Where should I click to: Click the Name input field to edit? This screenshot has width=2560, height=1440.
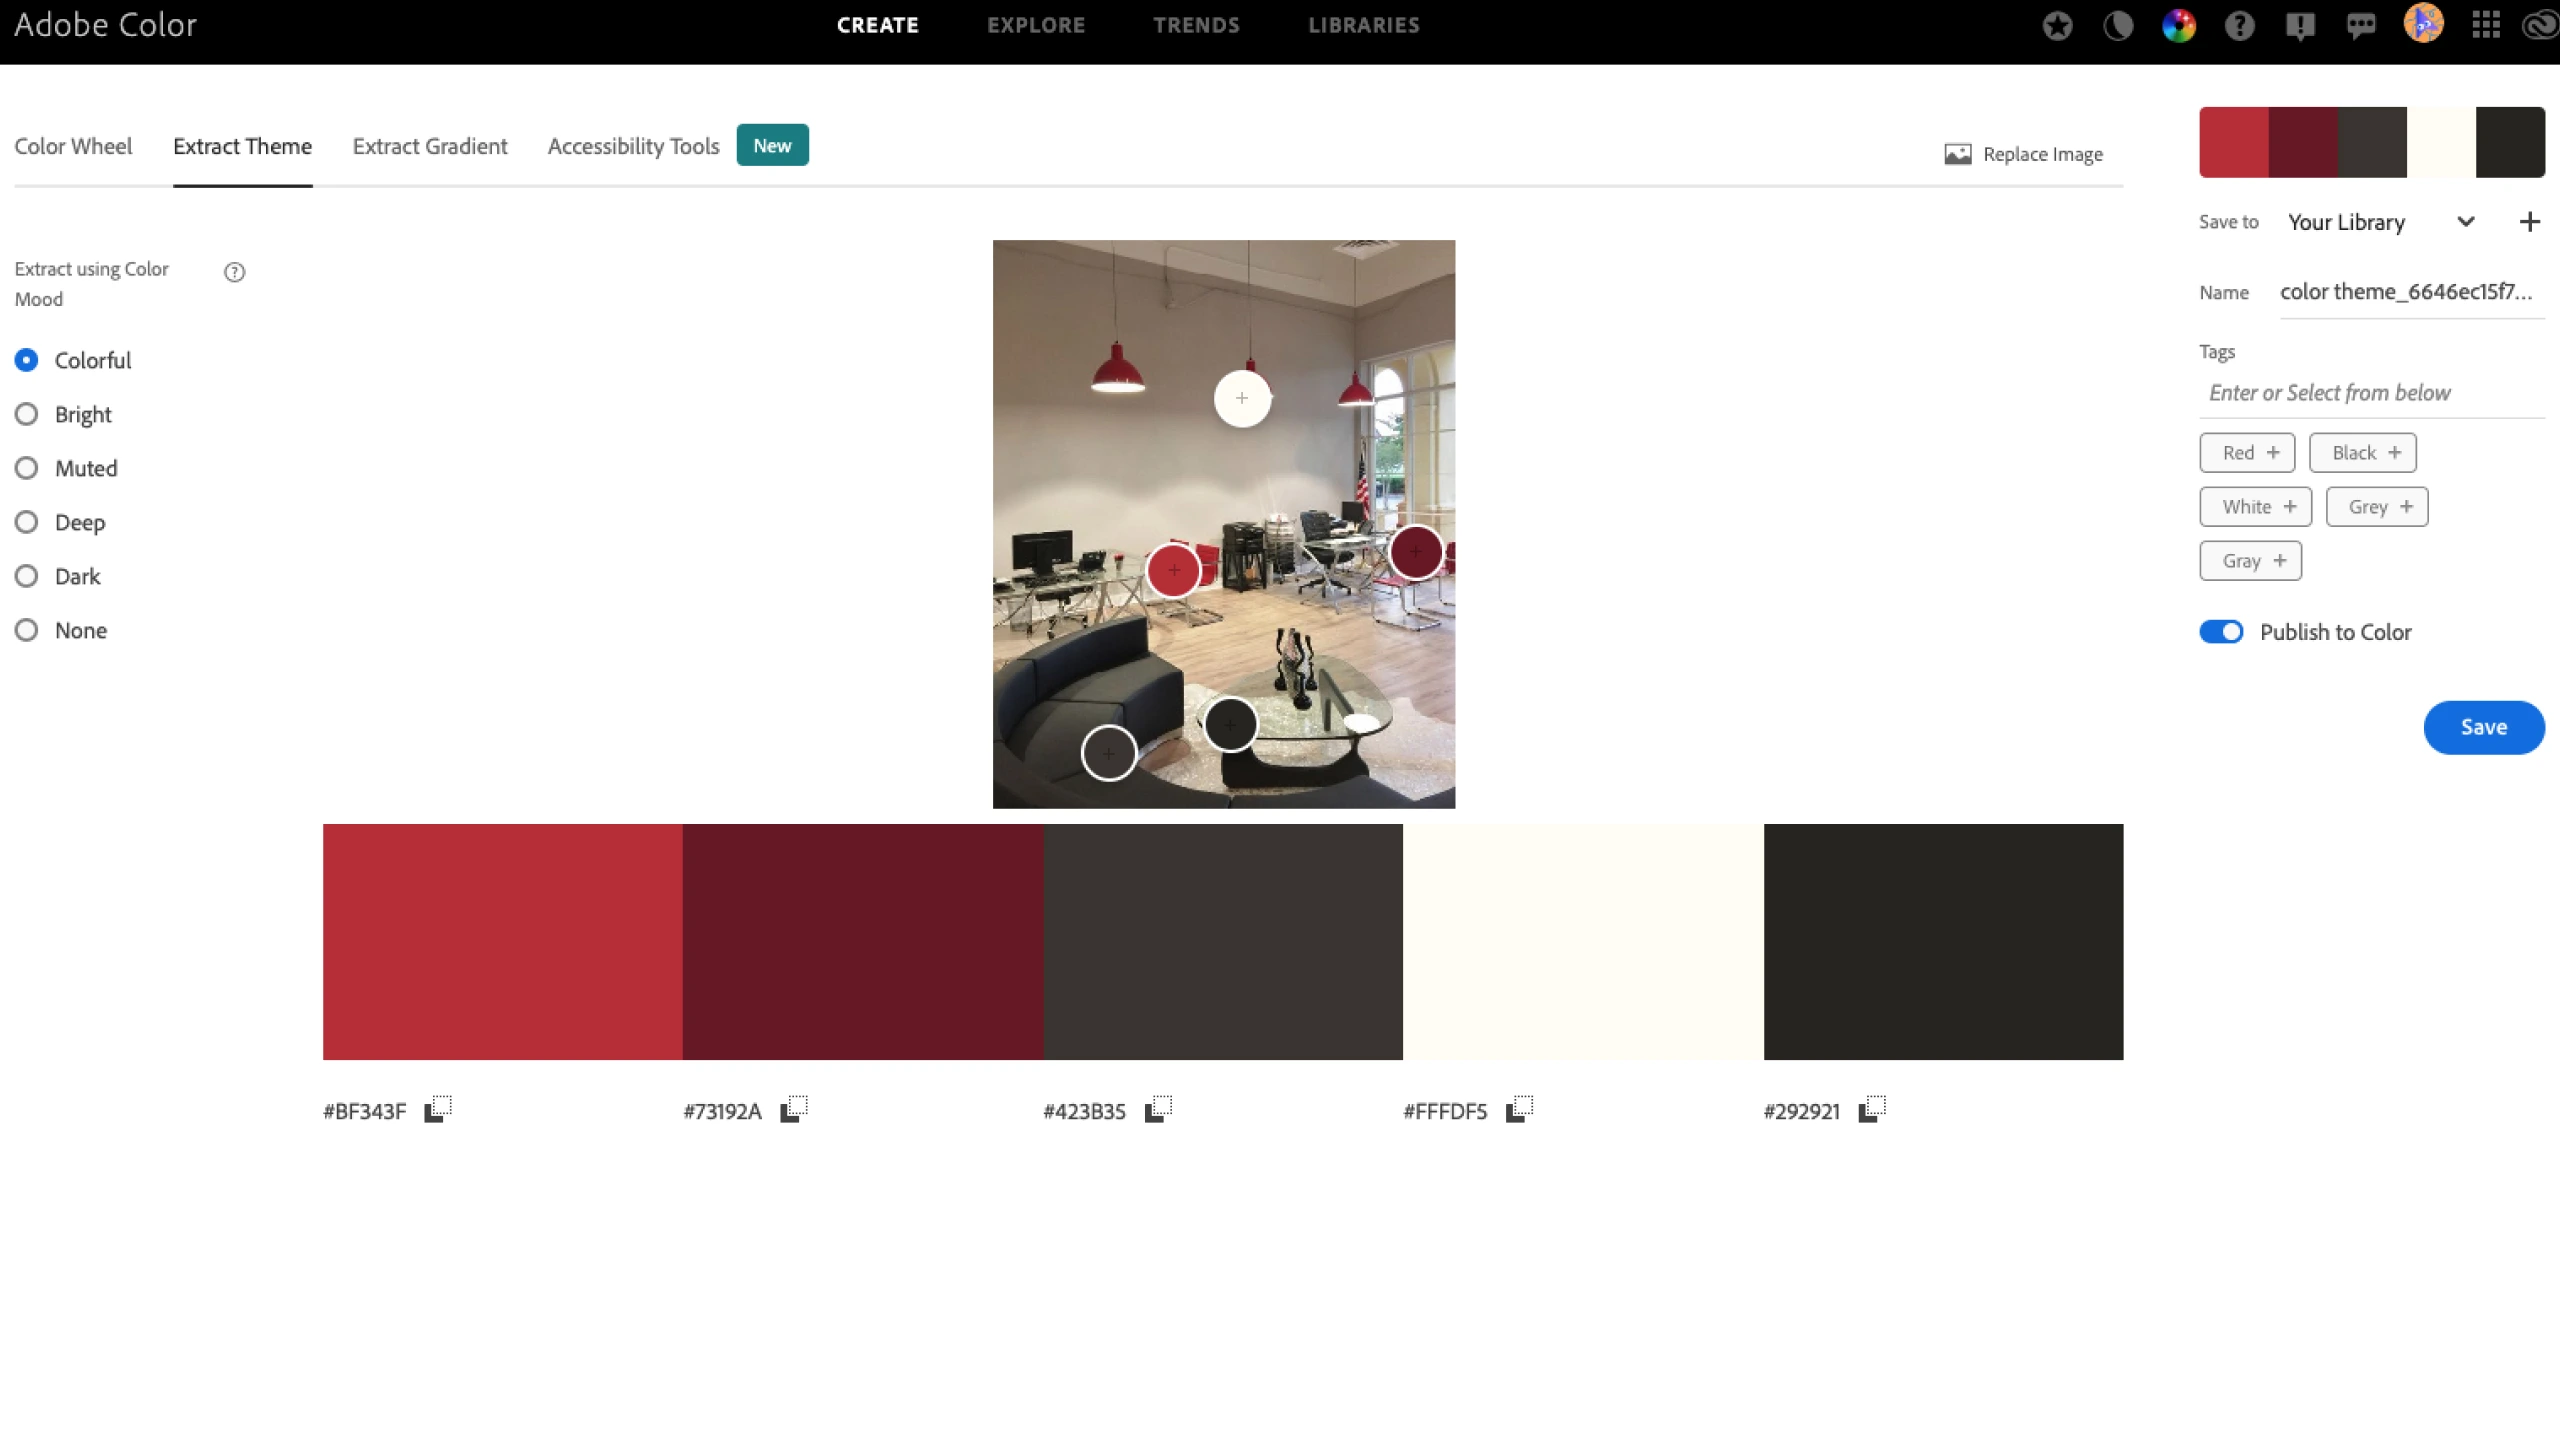pyautogui.click(x=2409, y=290)
